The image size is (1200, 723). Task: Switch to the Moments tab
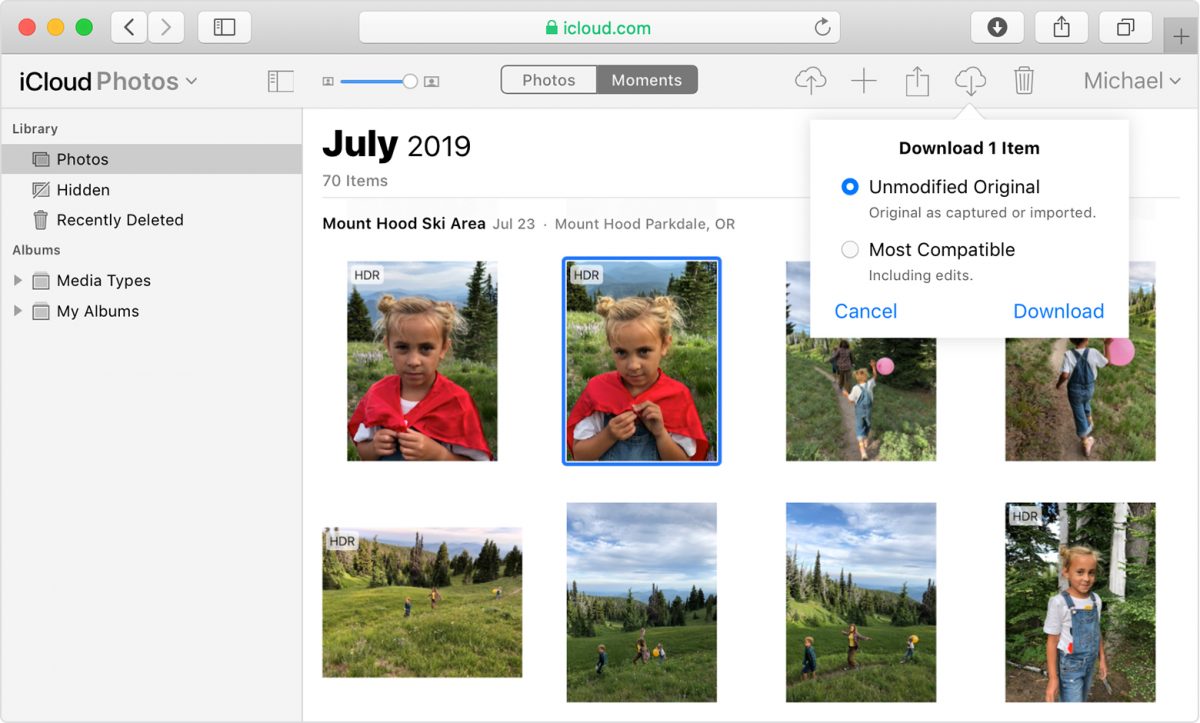646,80
